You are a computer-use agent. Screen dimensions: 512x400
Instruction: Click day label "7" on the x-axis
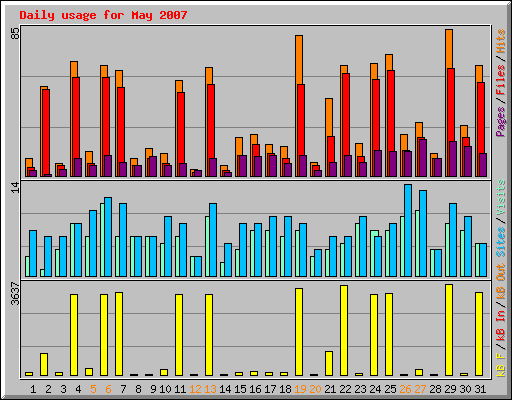123,389
